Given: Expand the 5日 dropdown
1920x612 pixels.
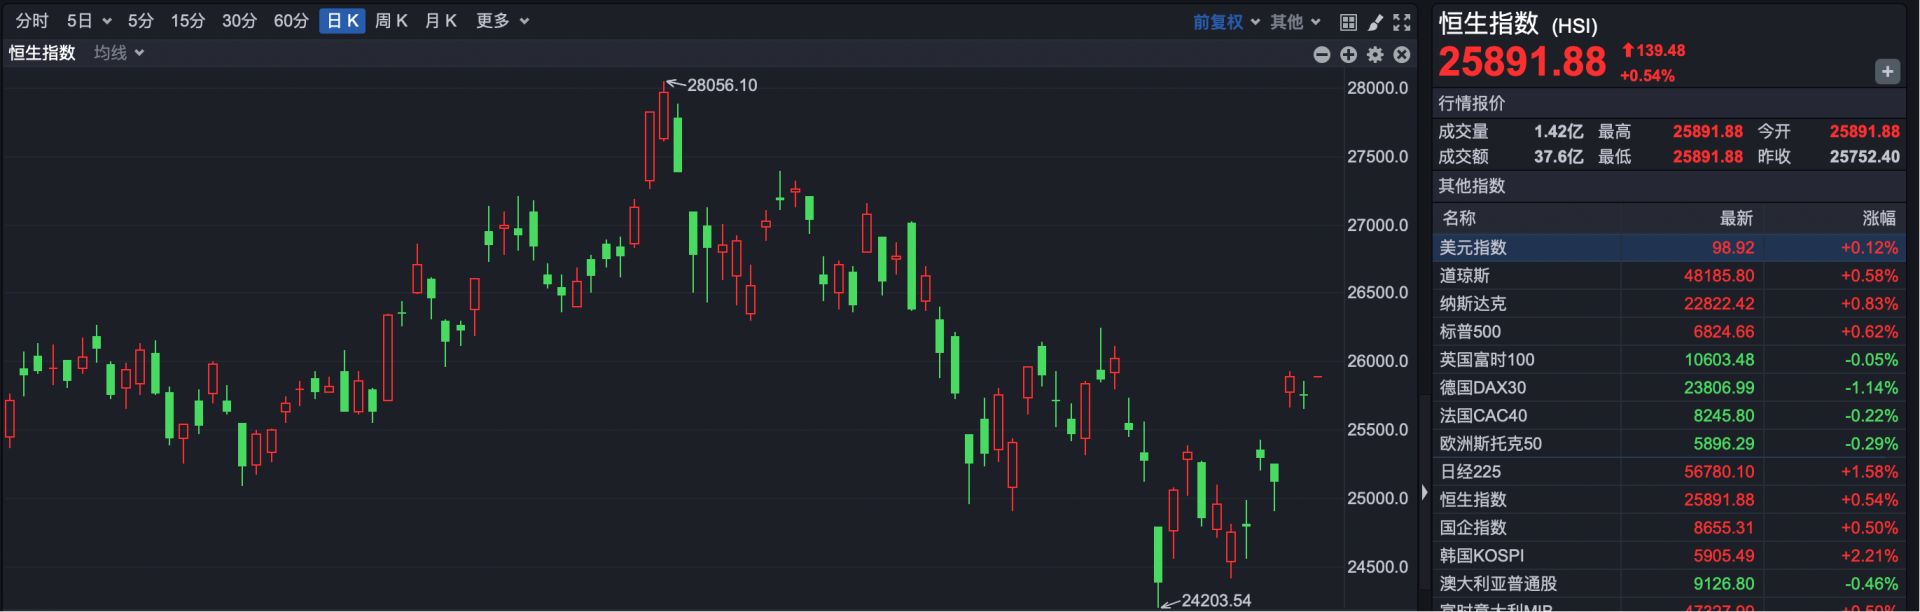Looking at the screenshot, I should (x=89, y=21).
